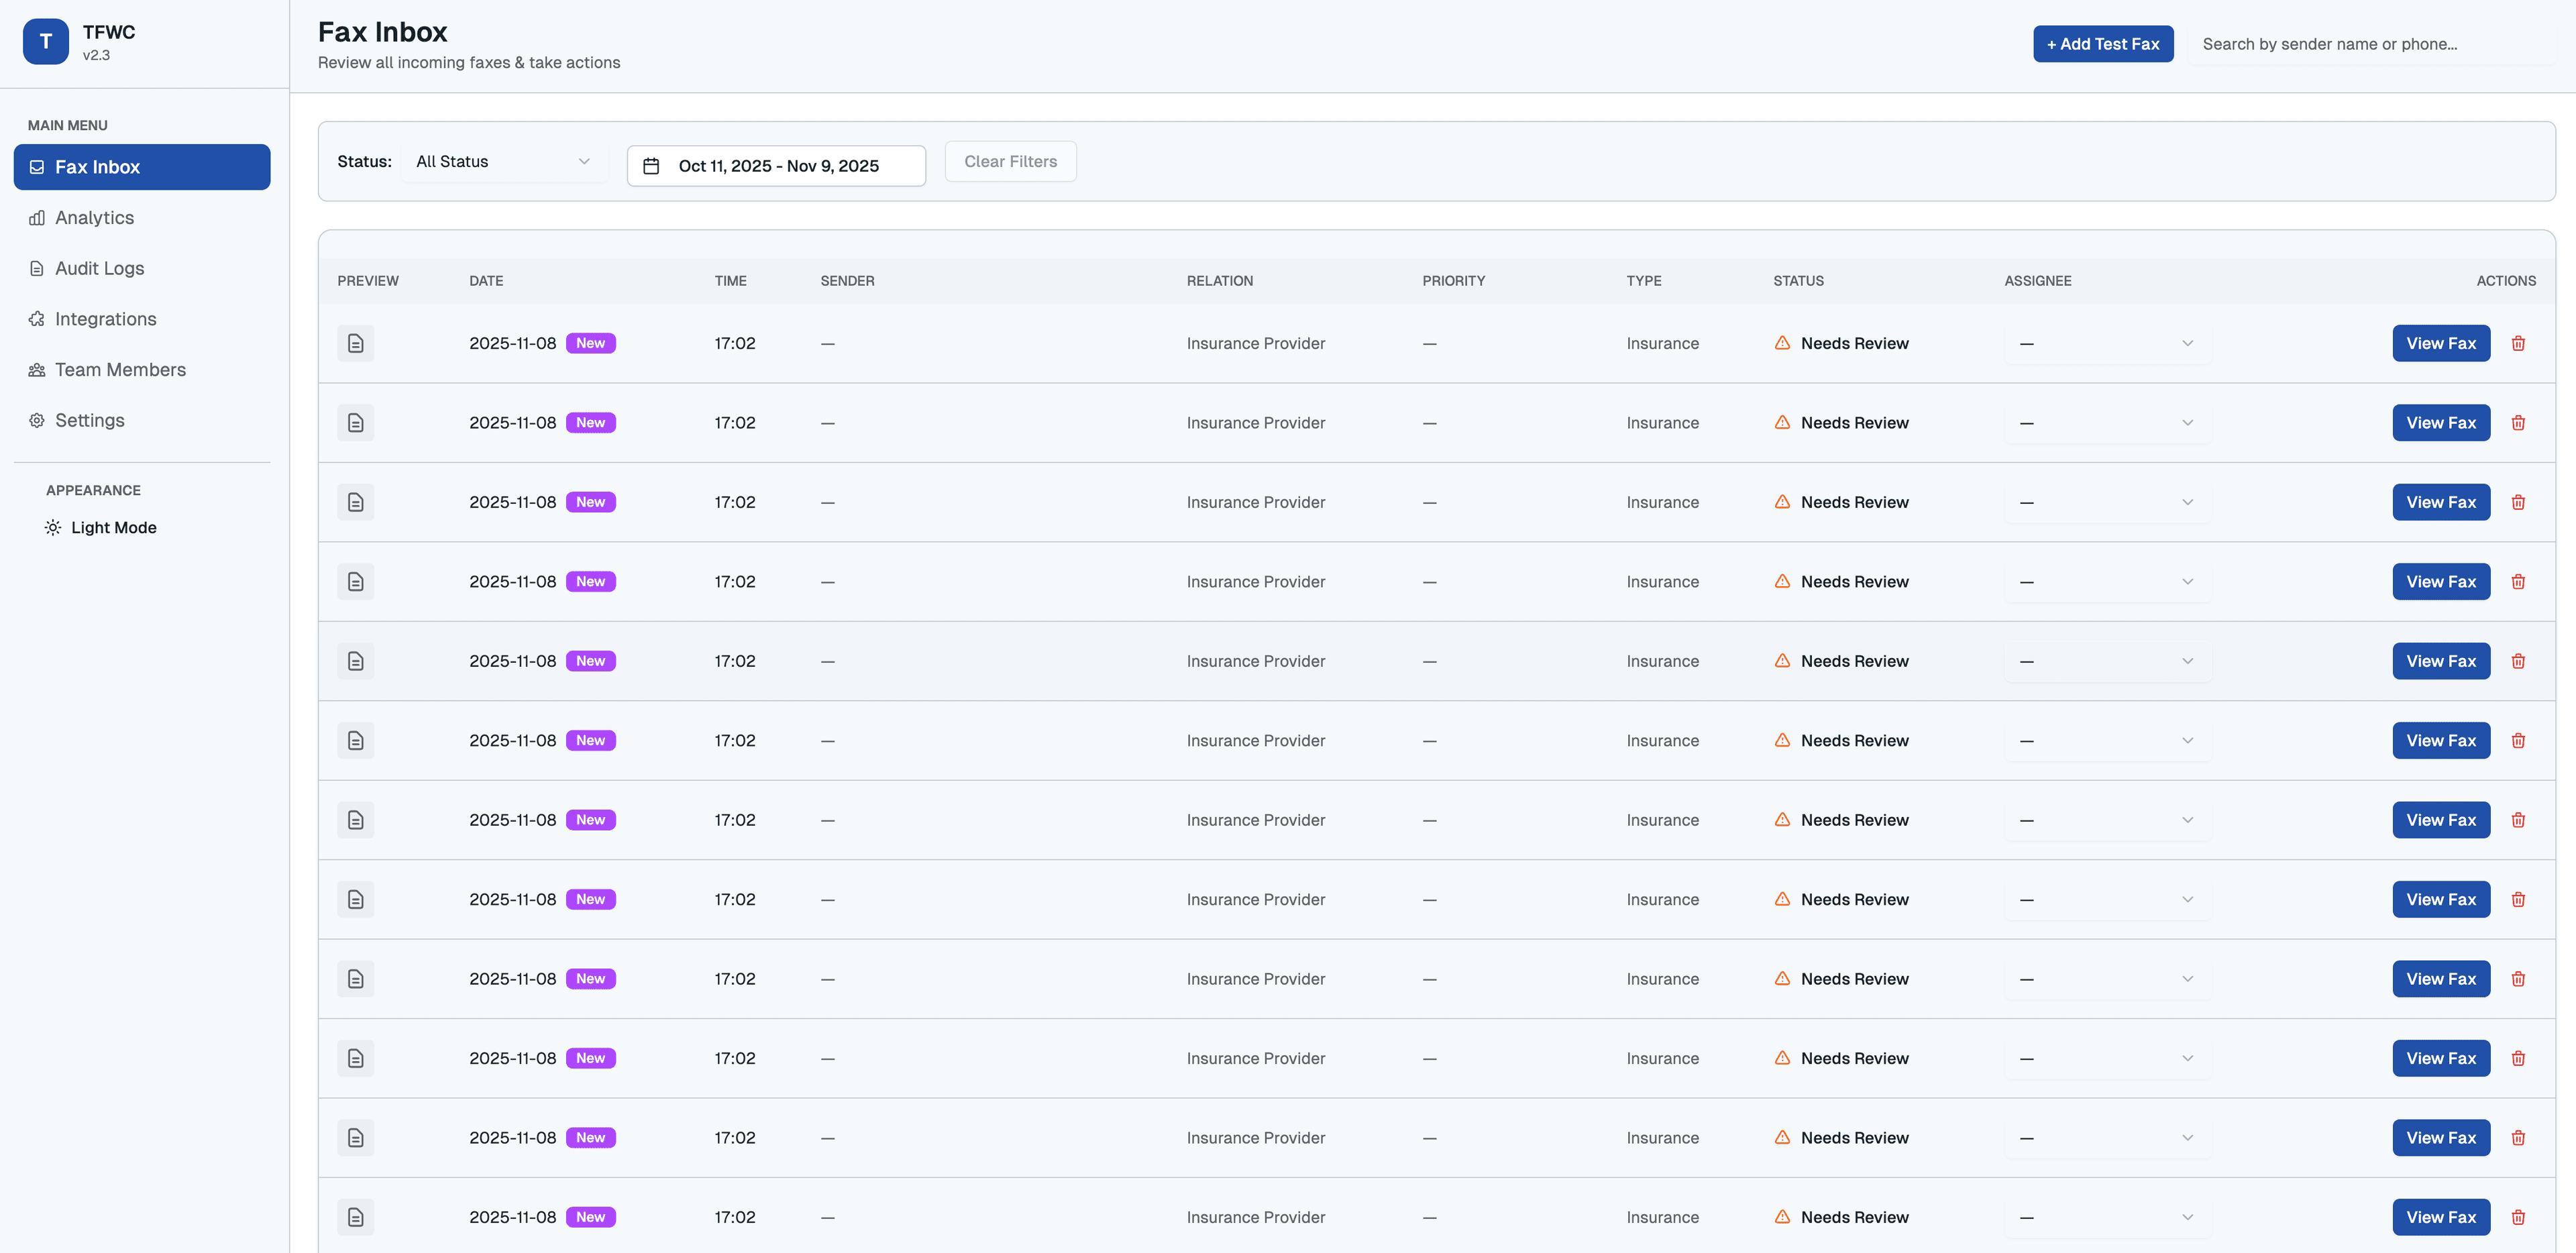Click the TFWC logo icon
This screenshot has height=1253, width=2576.
pyautogui.click(x=46, y=42)
